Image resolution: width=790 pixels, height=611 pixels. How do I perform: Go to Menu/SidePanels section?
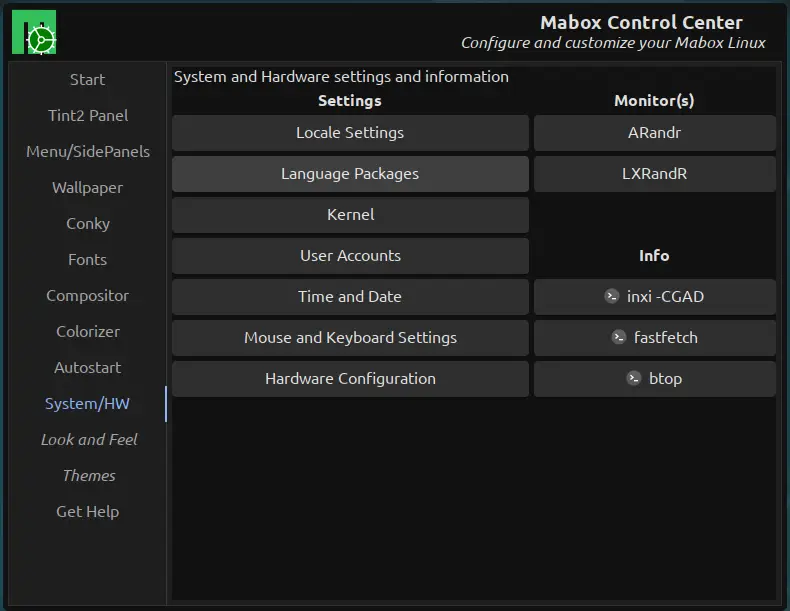88,152
